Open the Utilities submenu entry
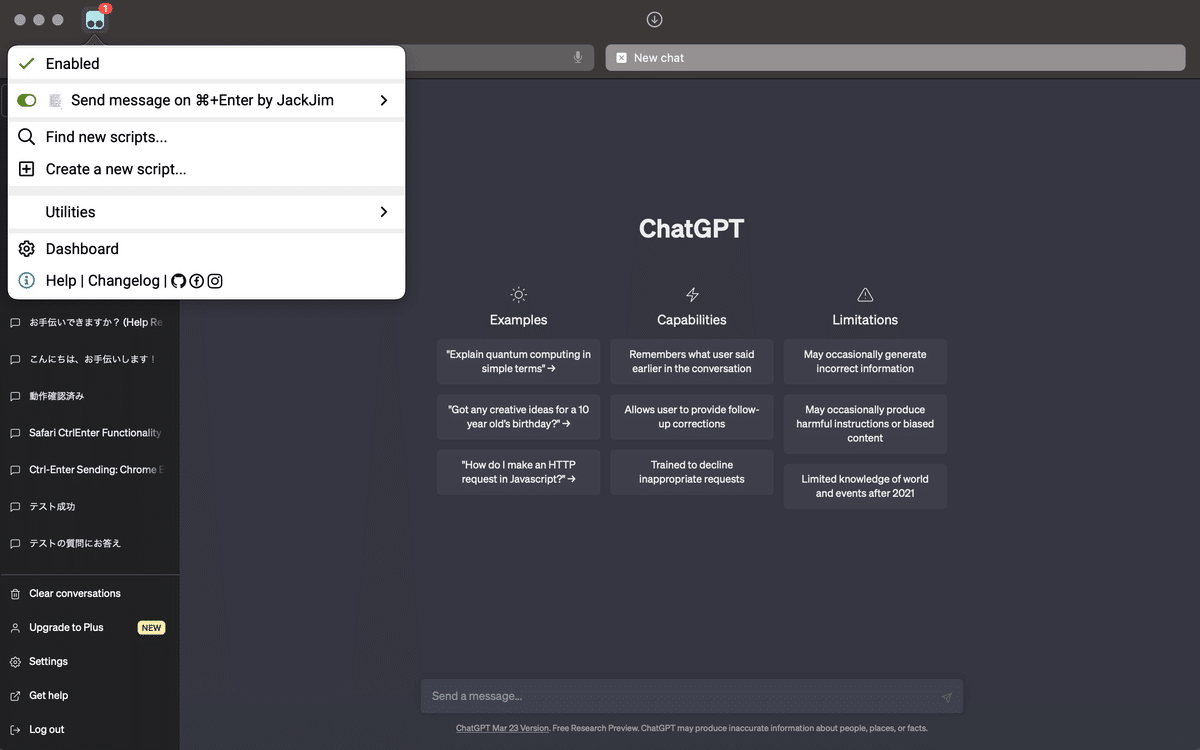This screenshot has width=1200, height=750. click(x=206, y=212)
